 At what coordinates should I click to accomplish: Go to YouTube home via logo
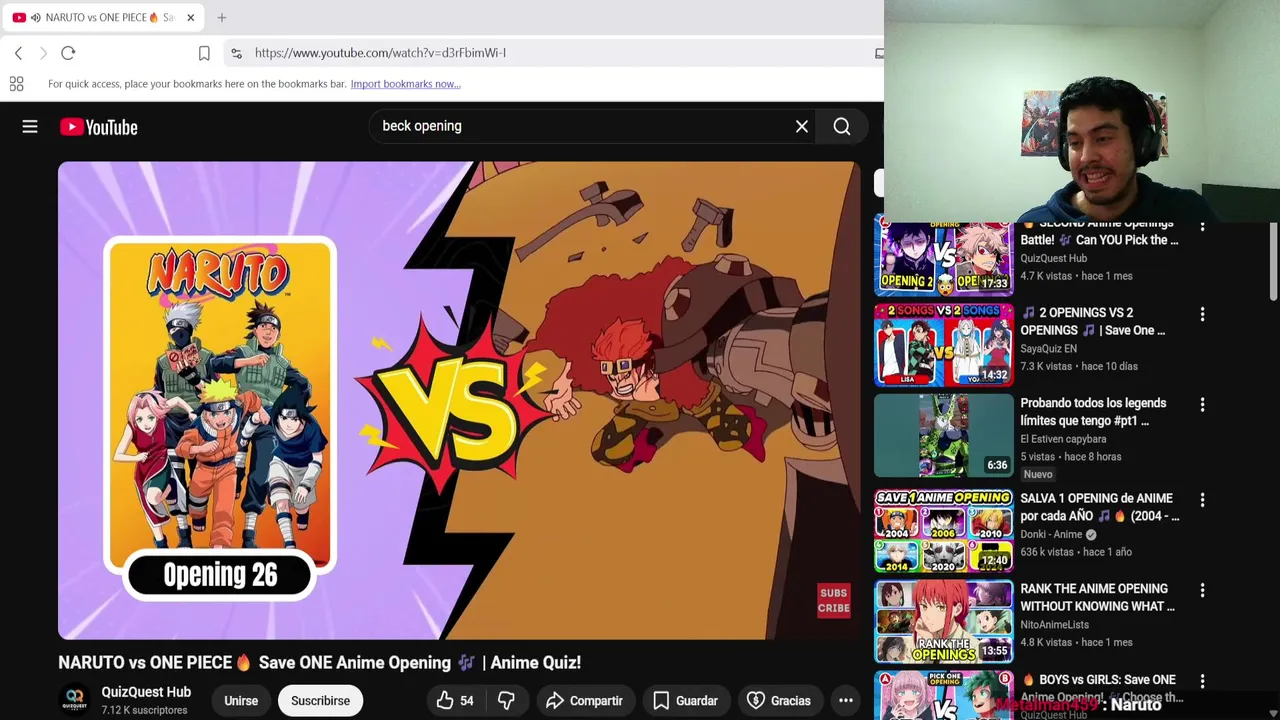click(98, 127)
